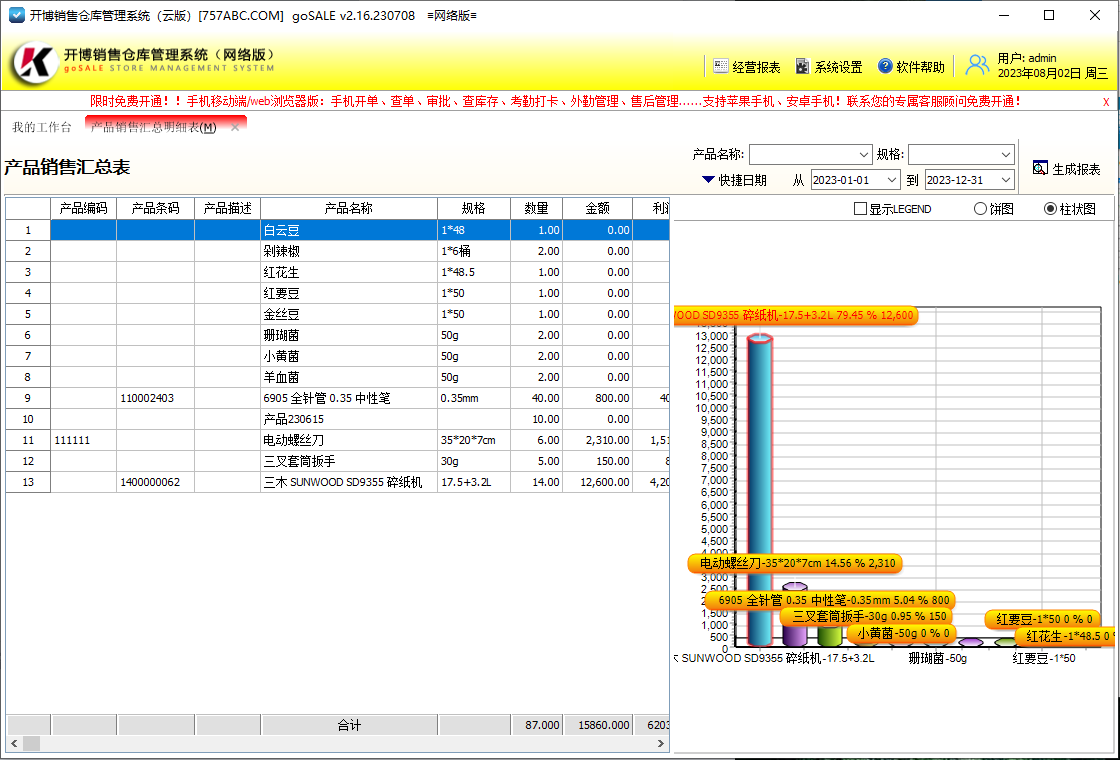
Task: Open 系统设置 system settings icon
Action: pos(802,67)
